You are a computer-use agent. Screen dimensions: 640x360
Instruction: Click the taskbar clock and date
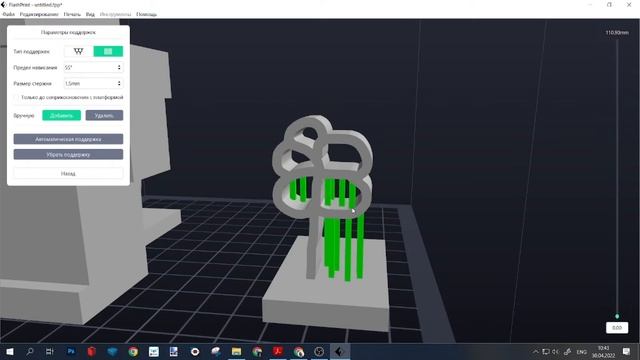[603, 352]
